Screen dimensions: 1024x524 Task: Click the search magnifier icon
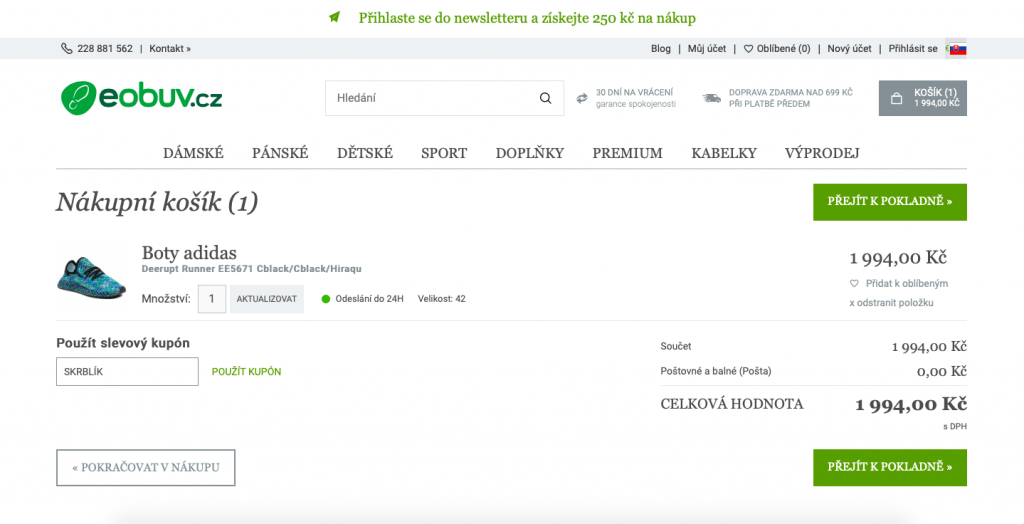pyautogui.click(x=545, y=99)
